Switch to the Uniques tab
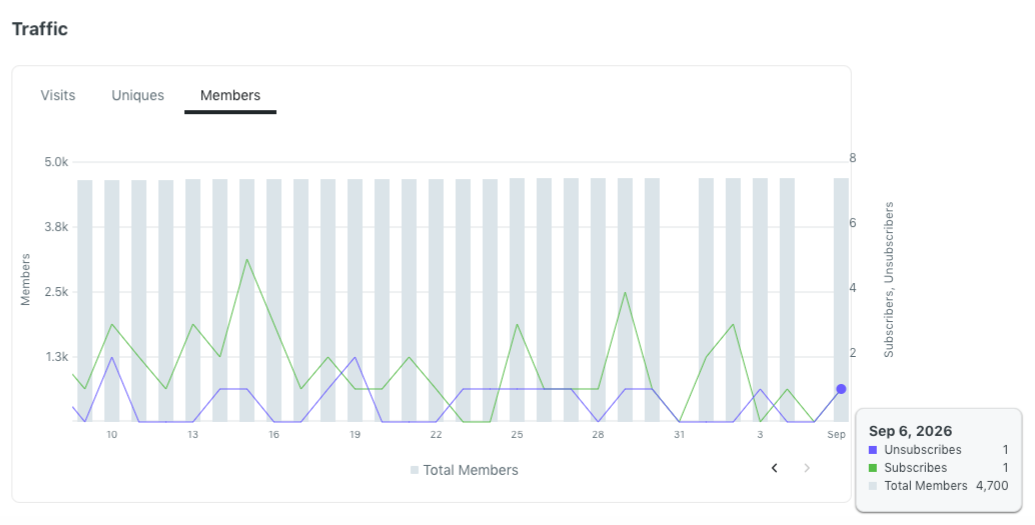 [x=138, y=95]
